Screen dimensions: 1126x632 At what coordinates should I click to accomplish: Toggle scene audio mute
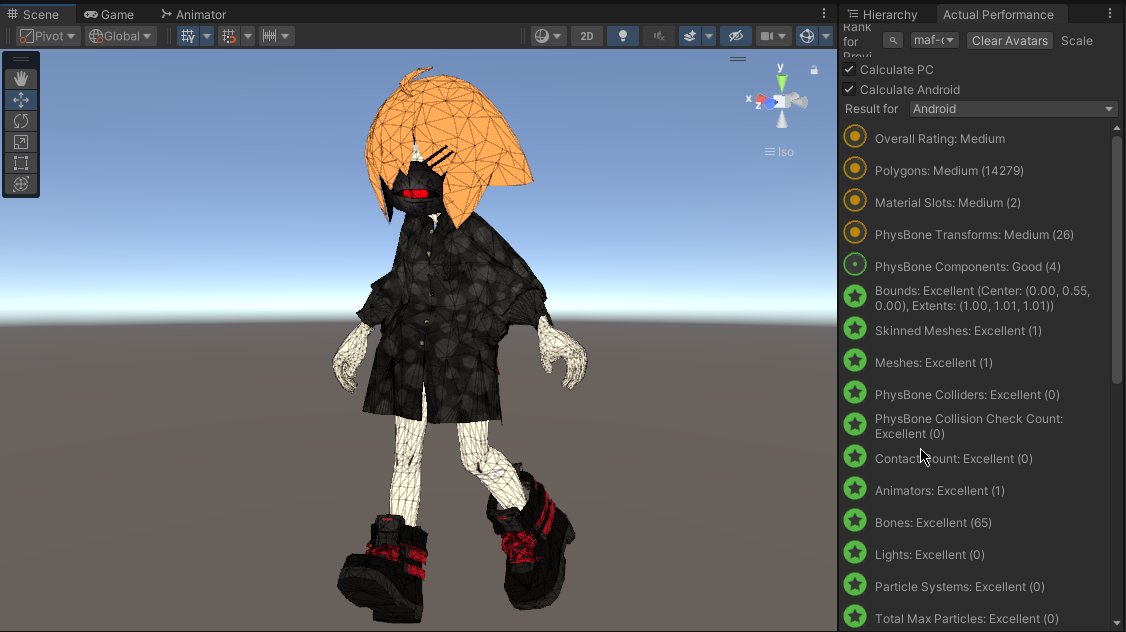tap(659, 36)
